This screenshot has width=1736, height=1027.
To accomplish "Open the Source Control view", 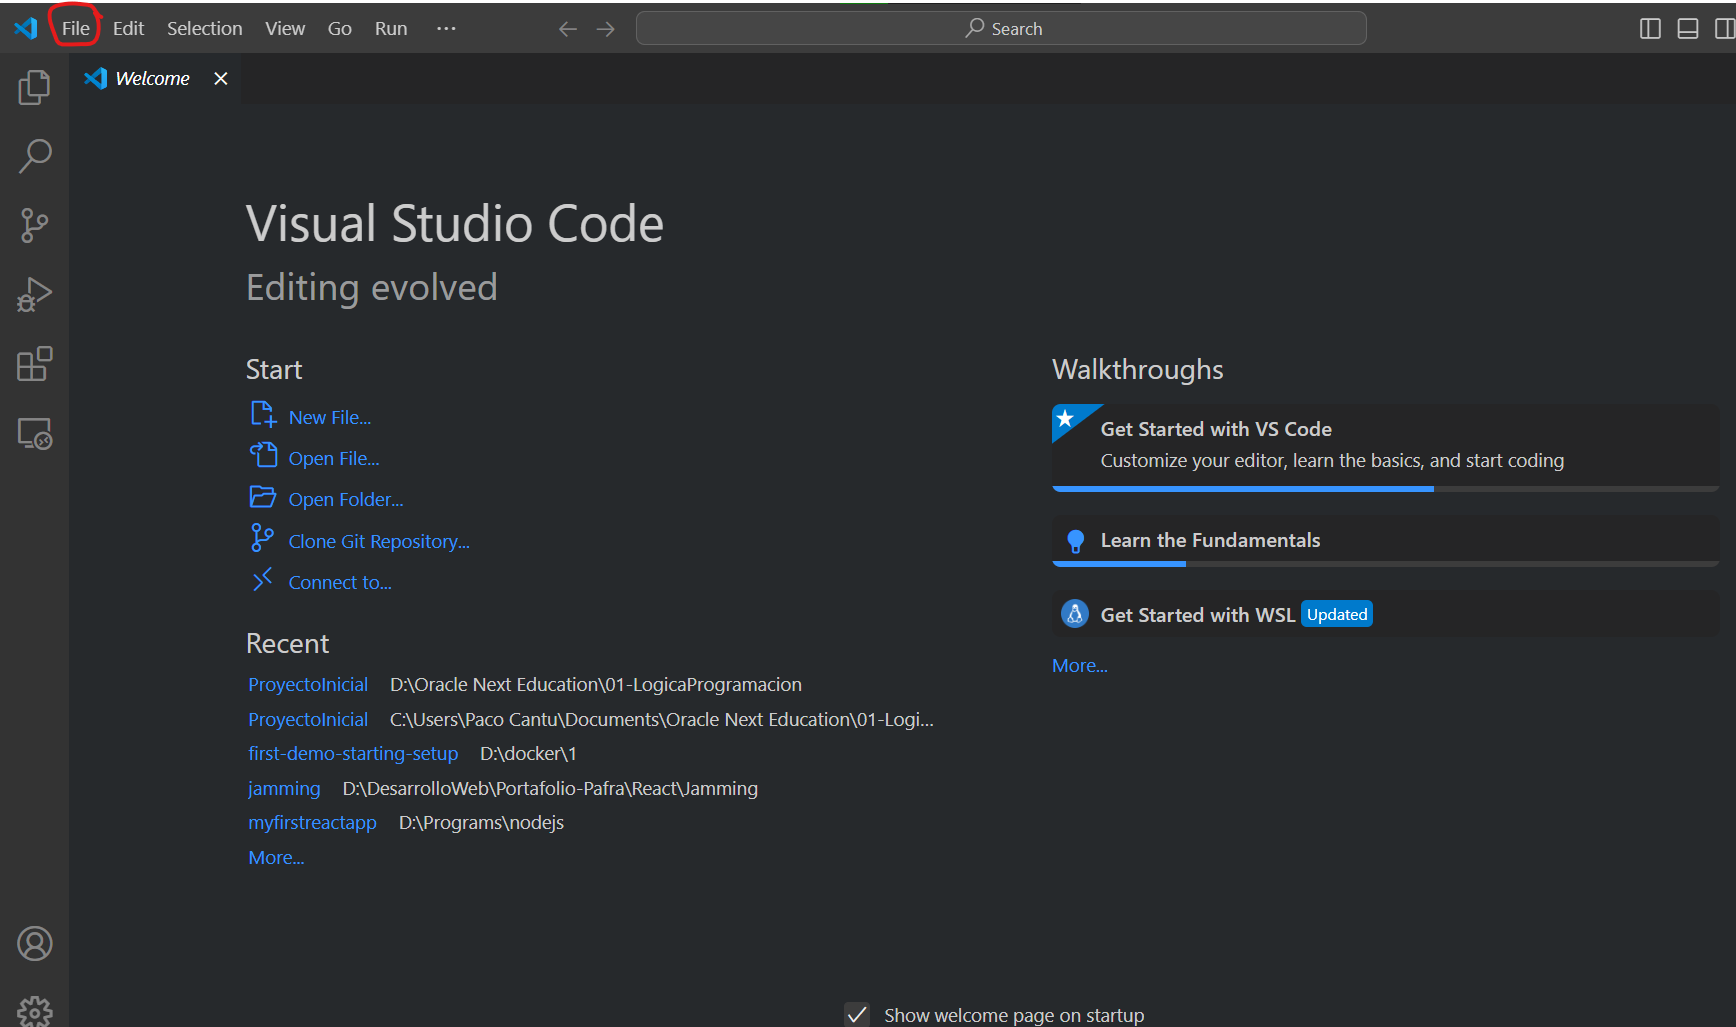I will tap(34, 225).
